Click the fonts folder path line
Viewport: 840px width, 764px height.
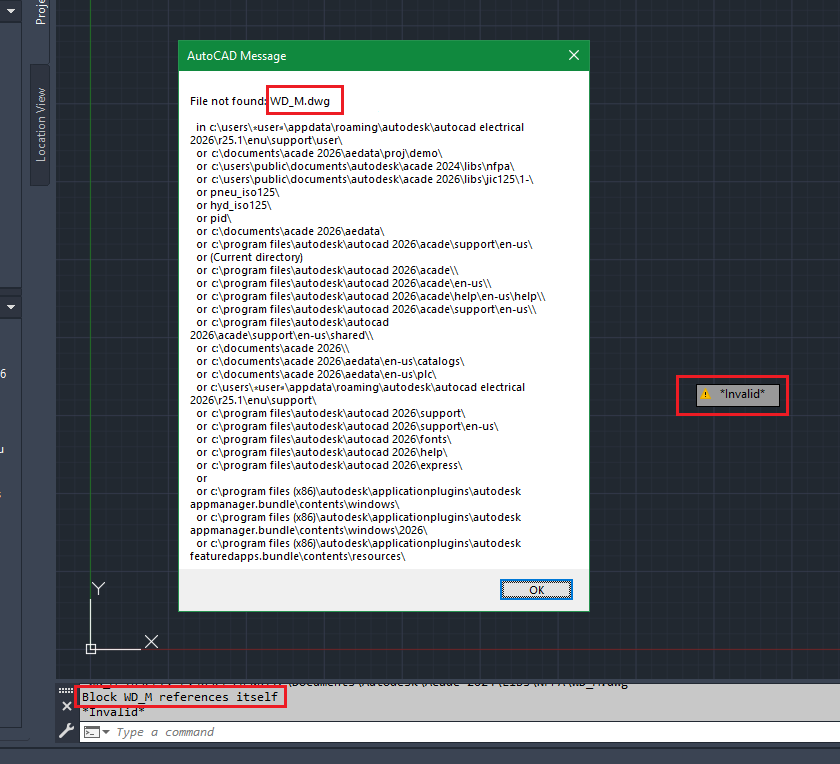(x=324, y=439)
